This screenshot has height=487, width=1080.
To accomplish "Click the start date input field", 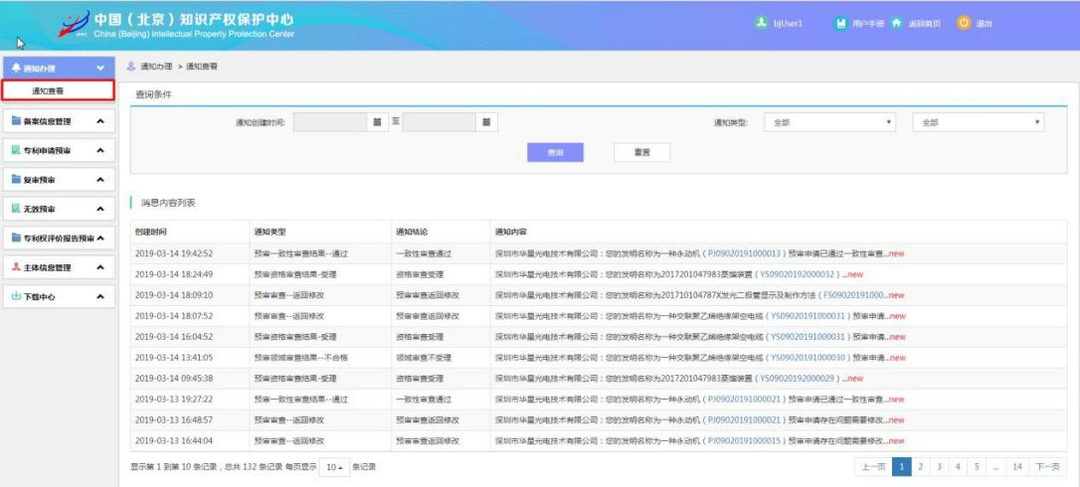I will pyautogui.click(x=330, y=122).
